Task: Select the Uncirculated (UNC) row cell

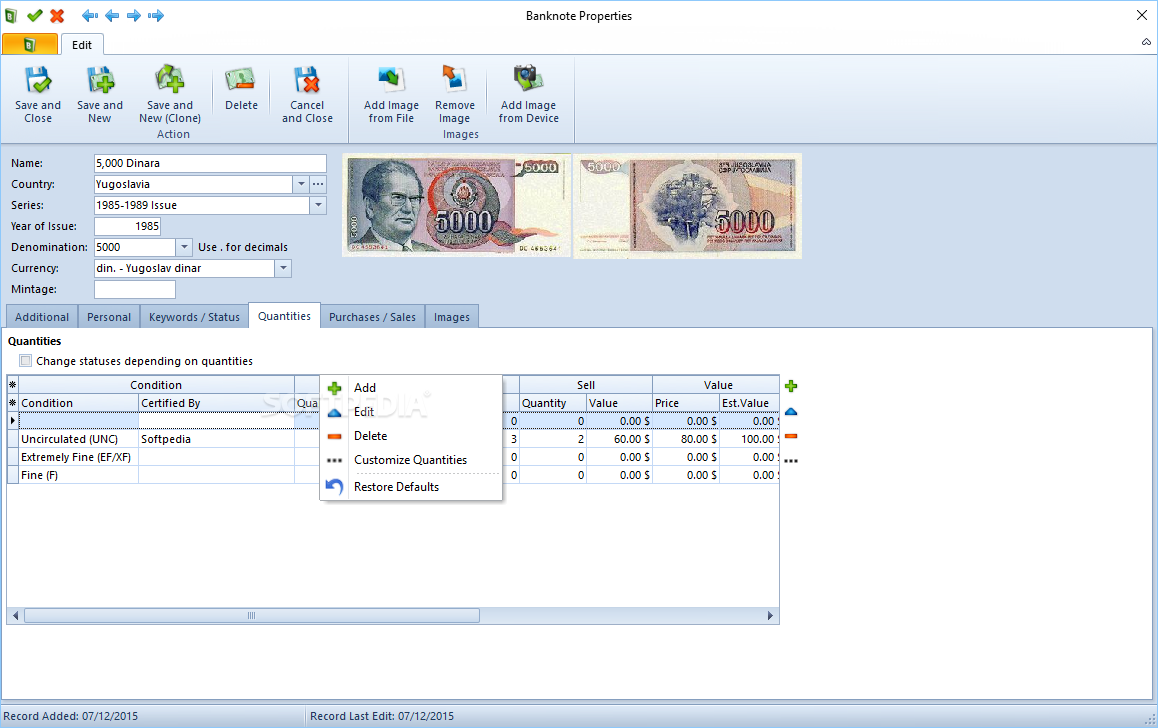Action: (78, 439)
